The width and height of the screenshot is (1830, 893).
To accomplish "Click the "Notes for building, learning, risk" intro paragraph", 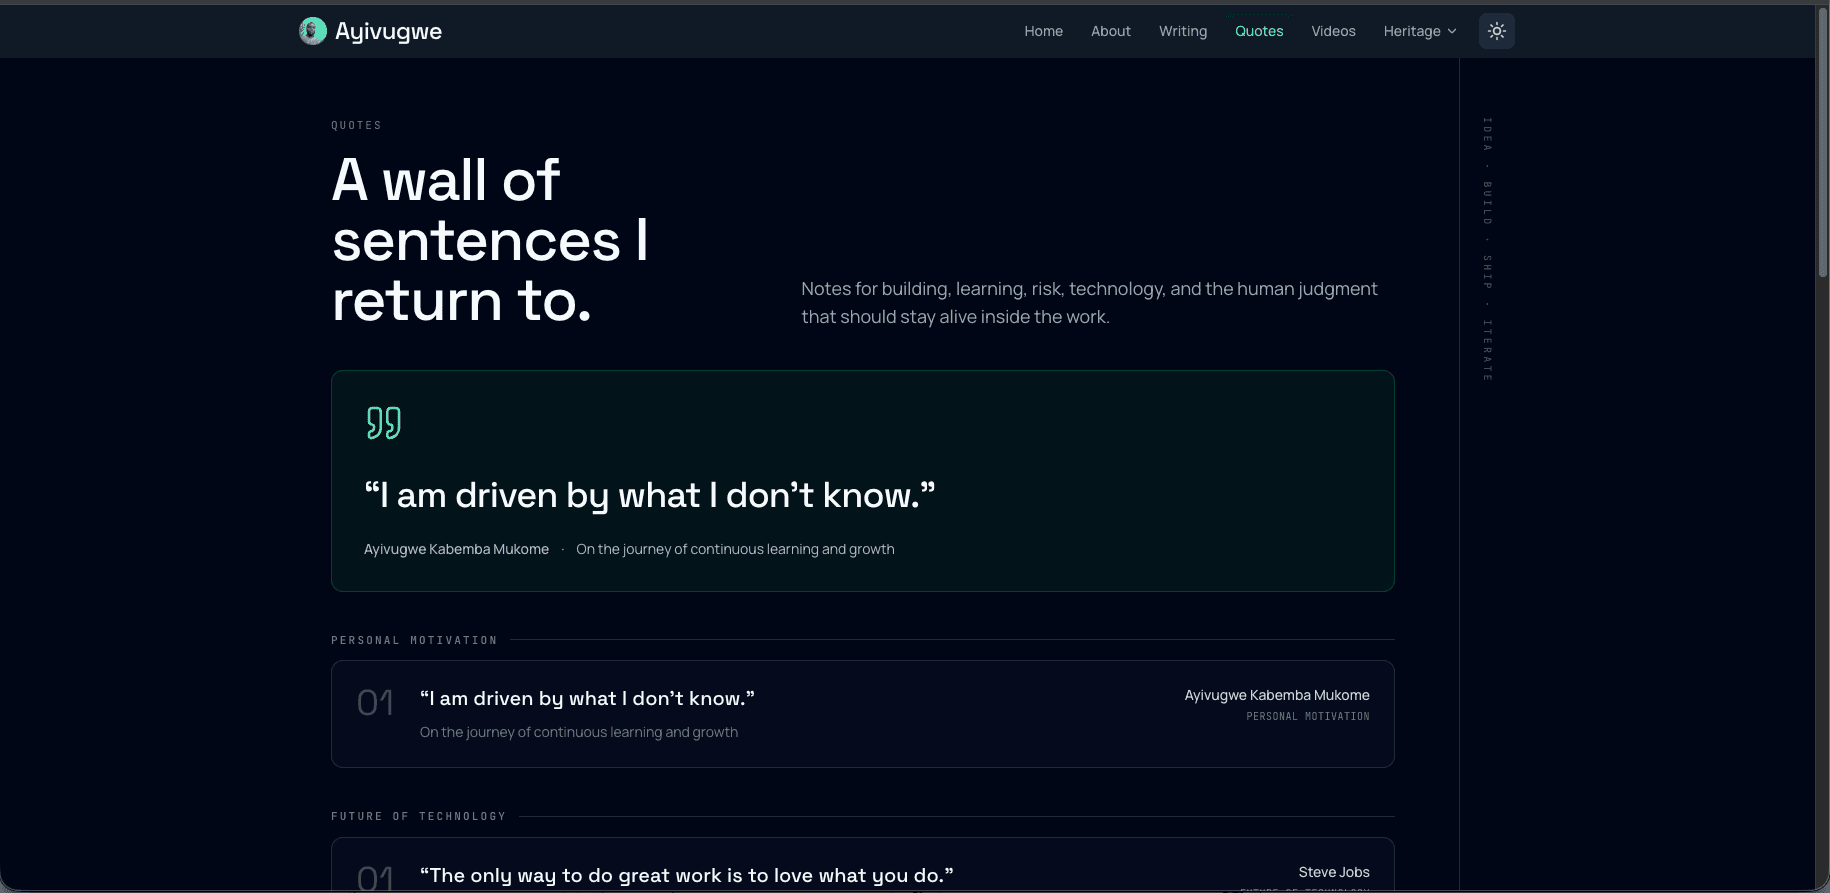I will pyautogui.click(x=1089, y=302).
